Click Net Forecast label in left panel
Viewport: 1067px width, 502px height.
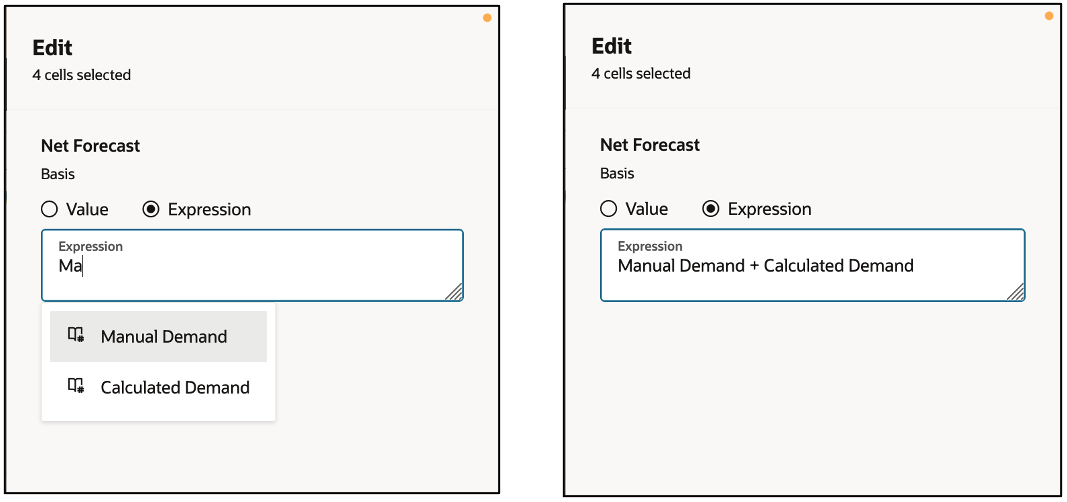pos(91,146)
